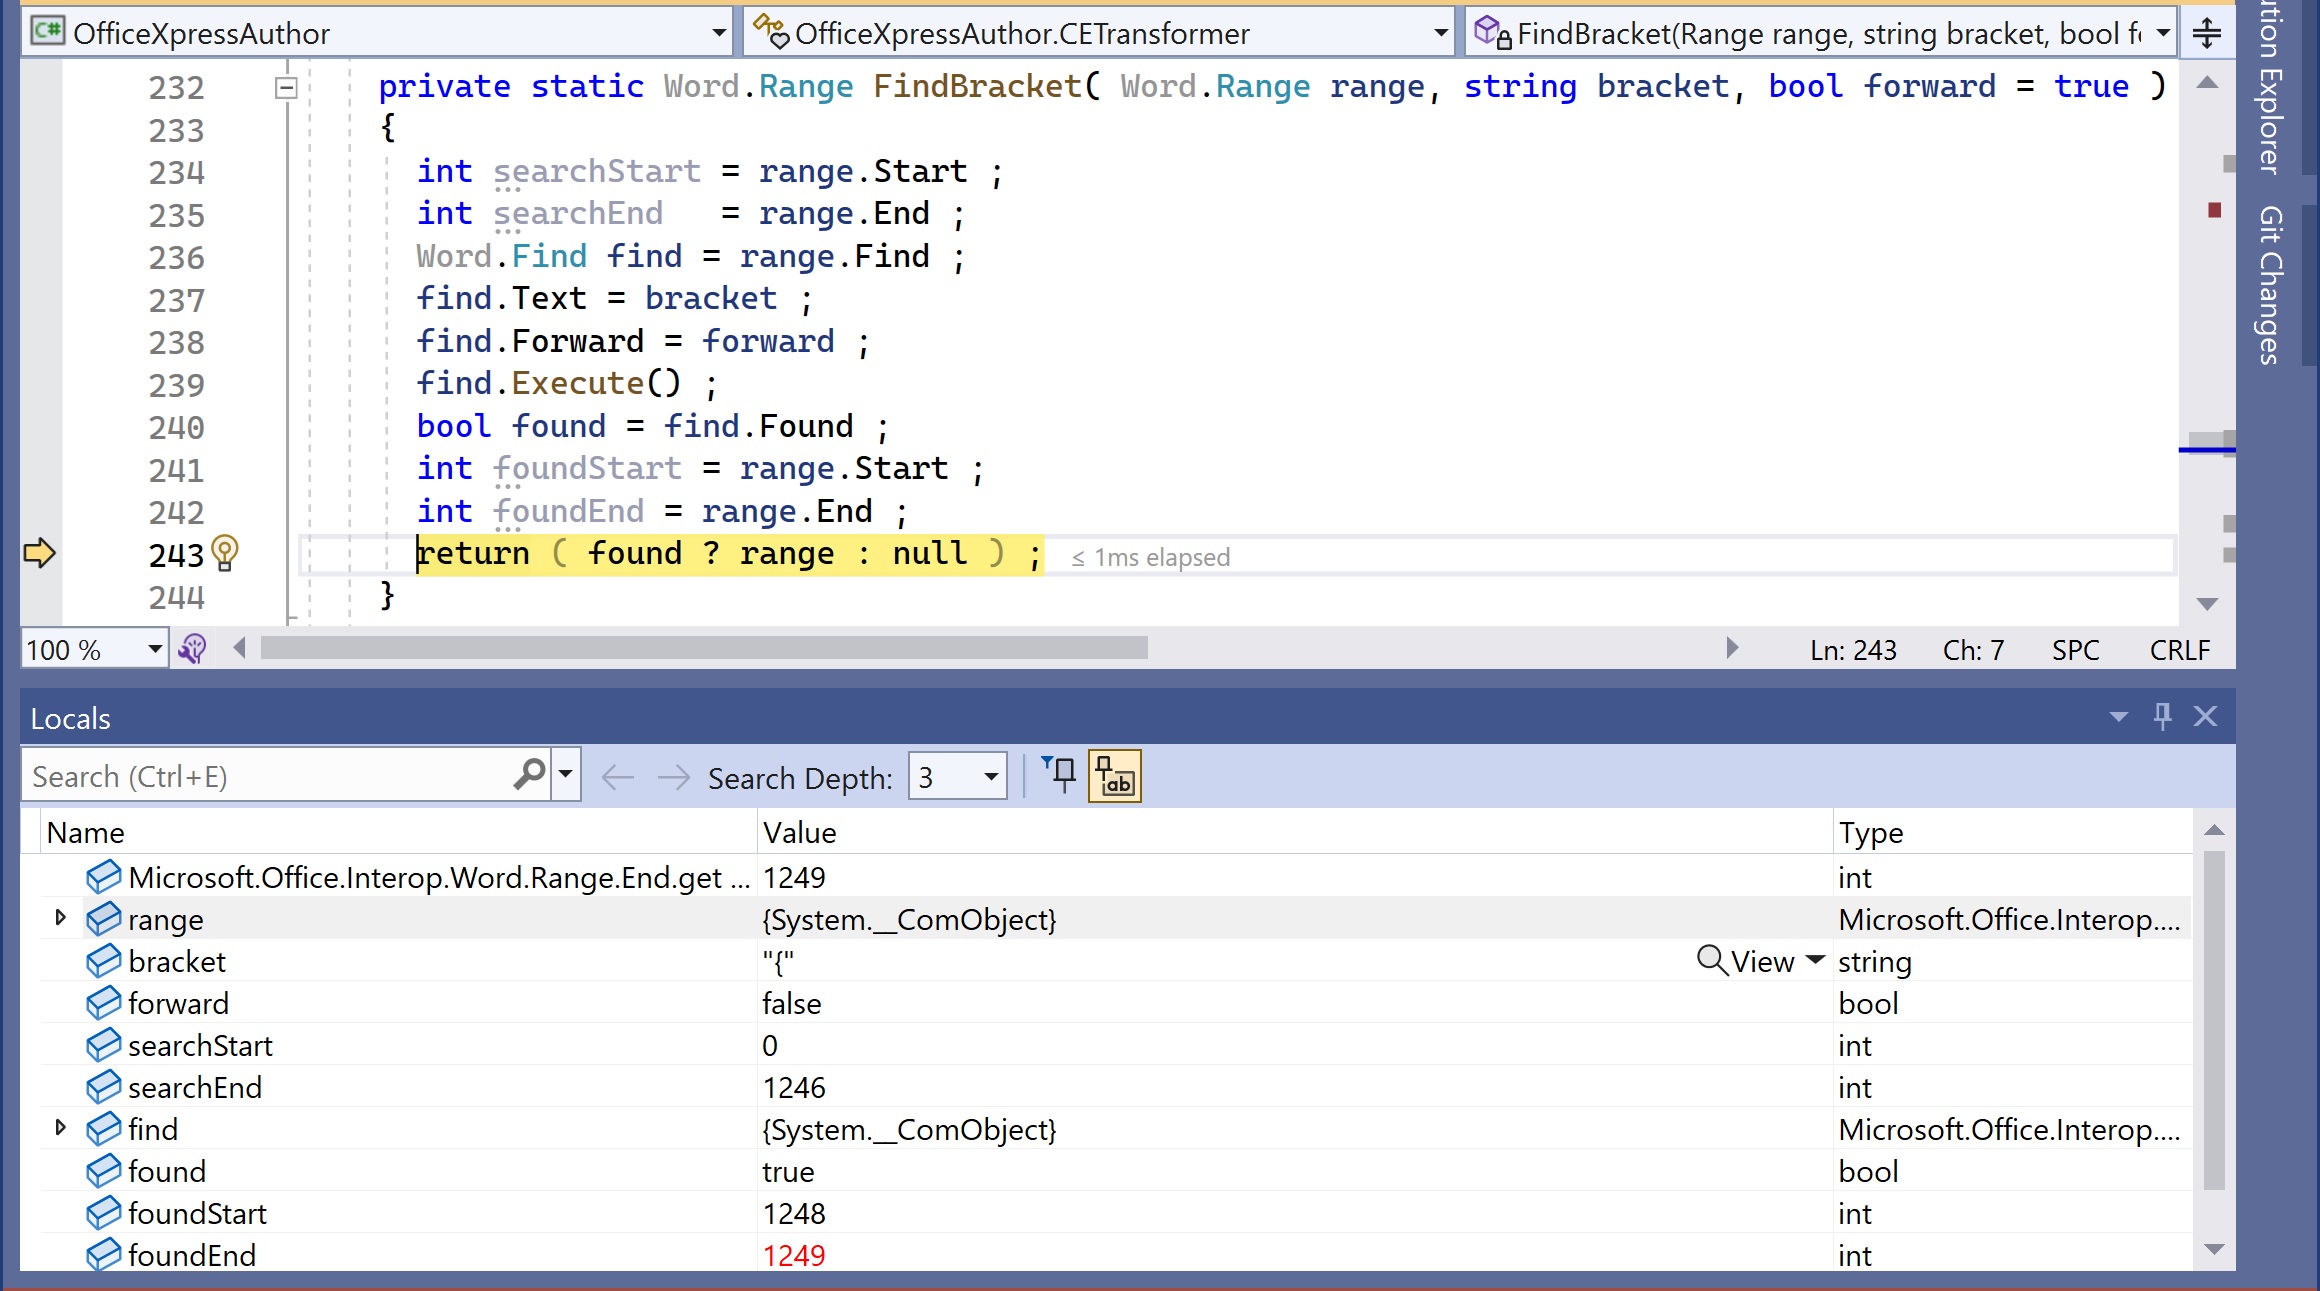Click the true value of found
Viewport: 2320px width, 1291px height.
pyautogui.click(x=788, y=1171)
